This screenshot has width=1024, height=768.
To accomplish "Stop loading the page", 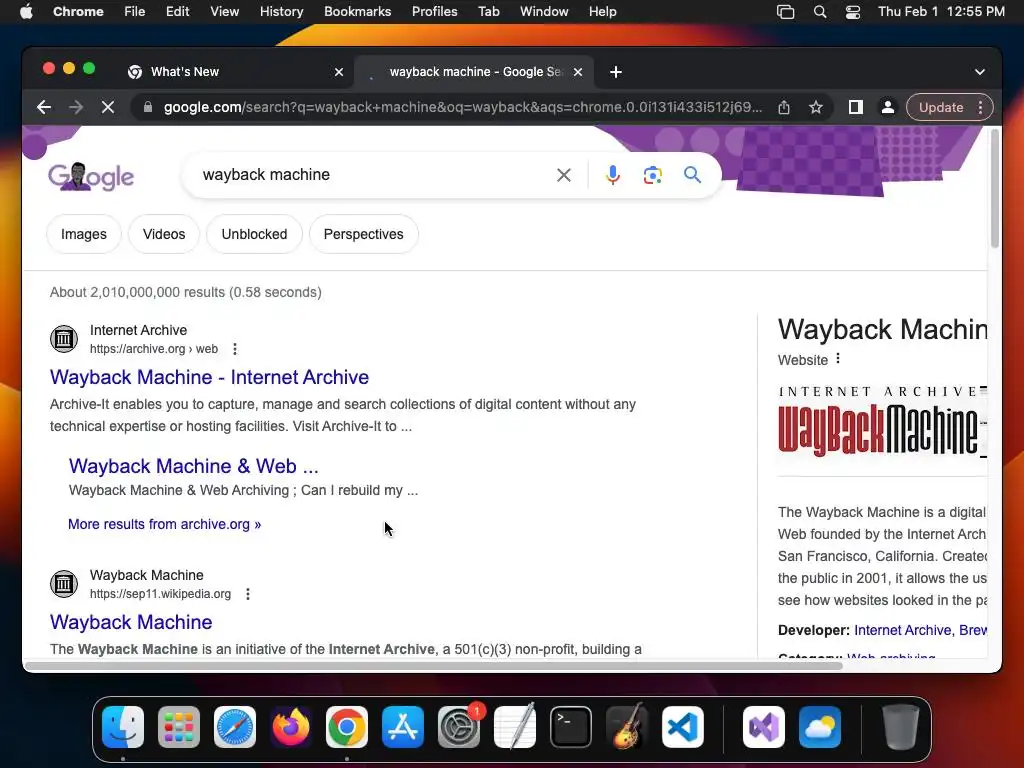I will [x=108, y=107].
